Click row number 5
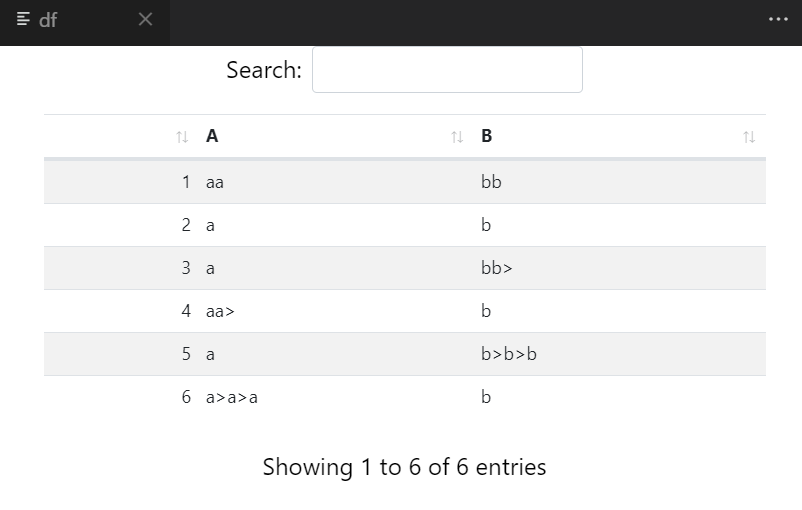 186,354
